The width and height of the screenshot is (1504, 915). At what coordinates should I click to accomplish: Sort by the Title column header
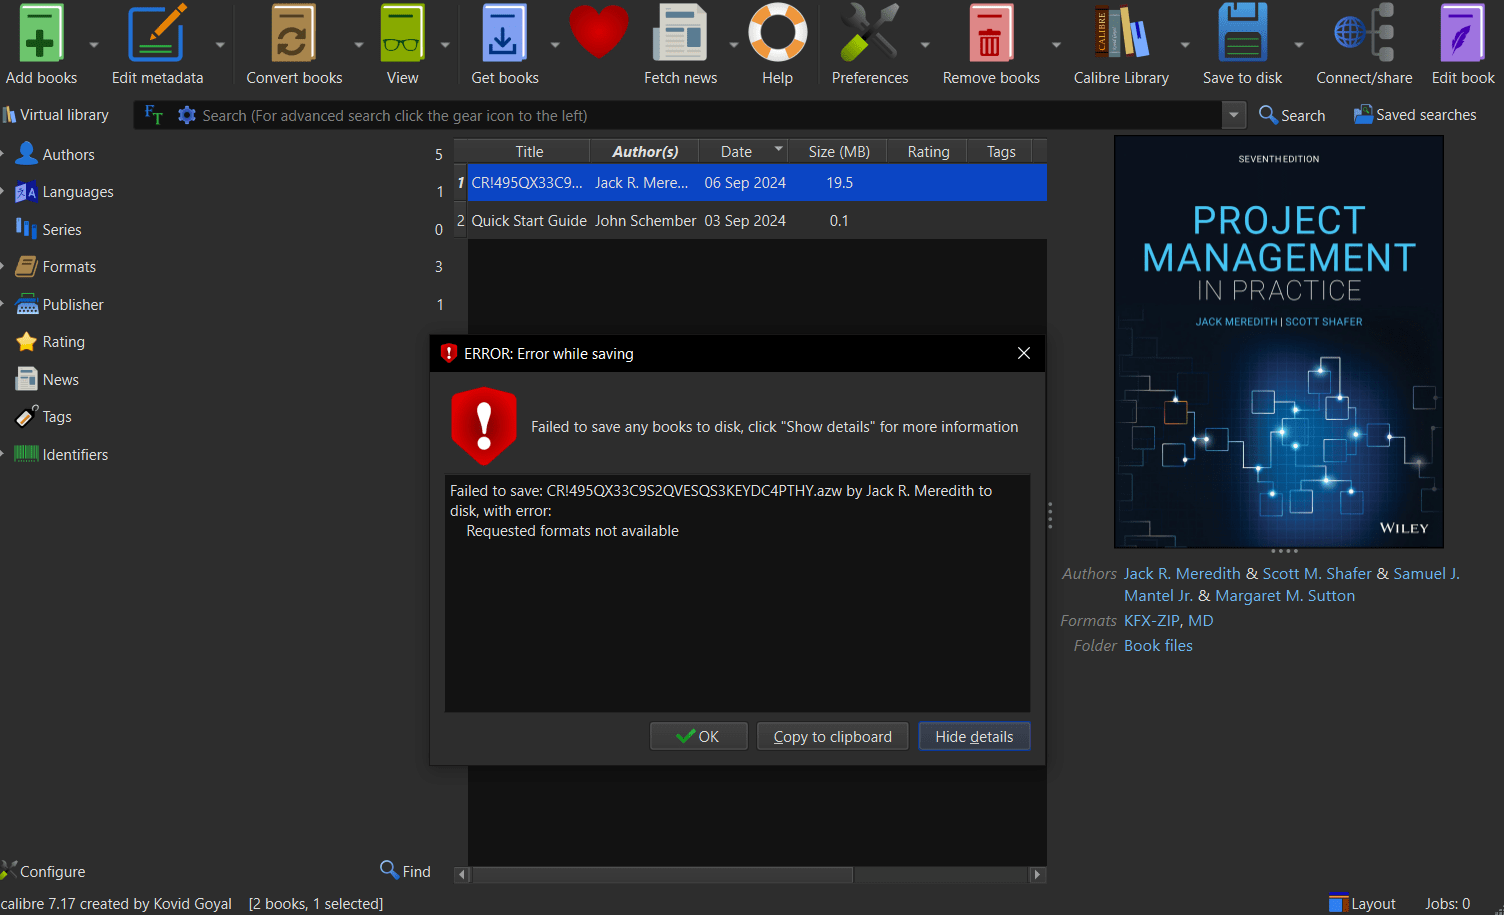pos(529,151)
